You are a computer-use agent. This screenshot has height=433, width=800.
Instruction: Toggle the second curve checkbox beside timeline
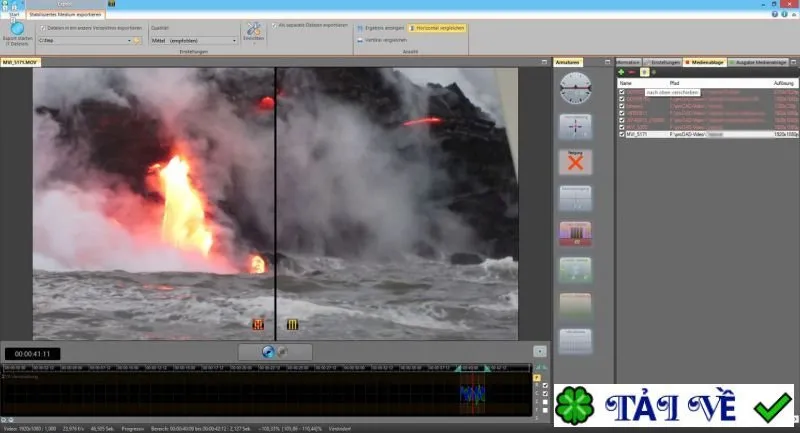545,394
